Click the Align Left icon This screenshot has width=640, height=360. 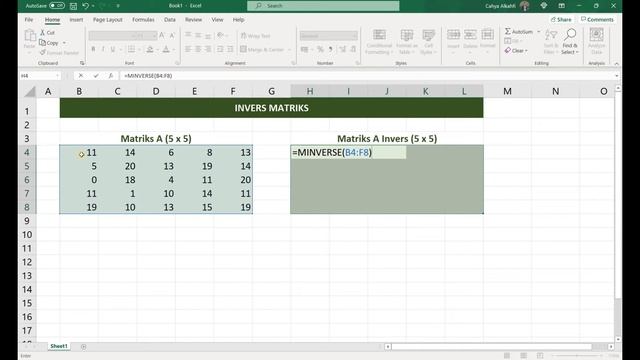188,49
